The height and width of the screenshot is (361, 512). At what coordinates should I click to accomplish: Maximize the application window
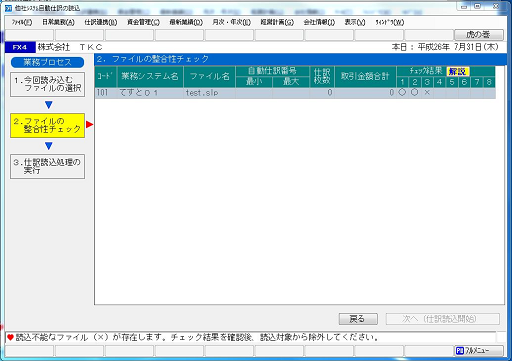pyautogui.click(x=478, y=6)
